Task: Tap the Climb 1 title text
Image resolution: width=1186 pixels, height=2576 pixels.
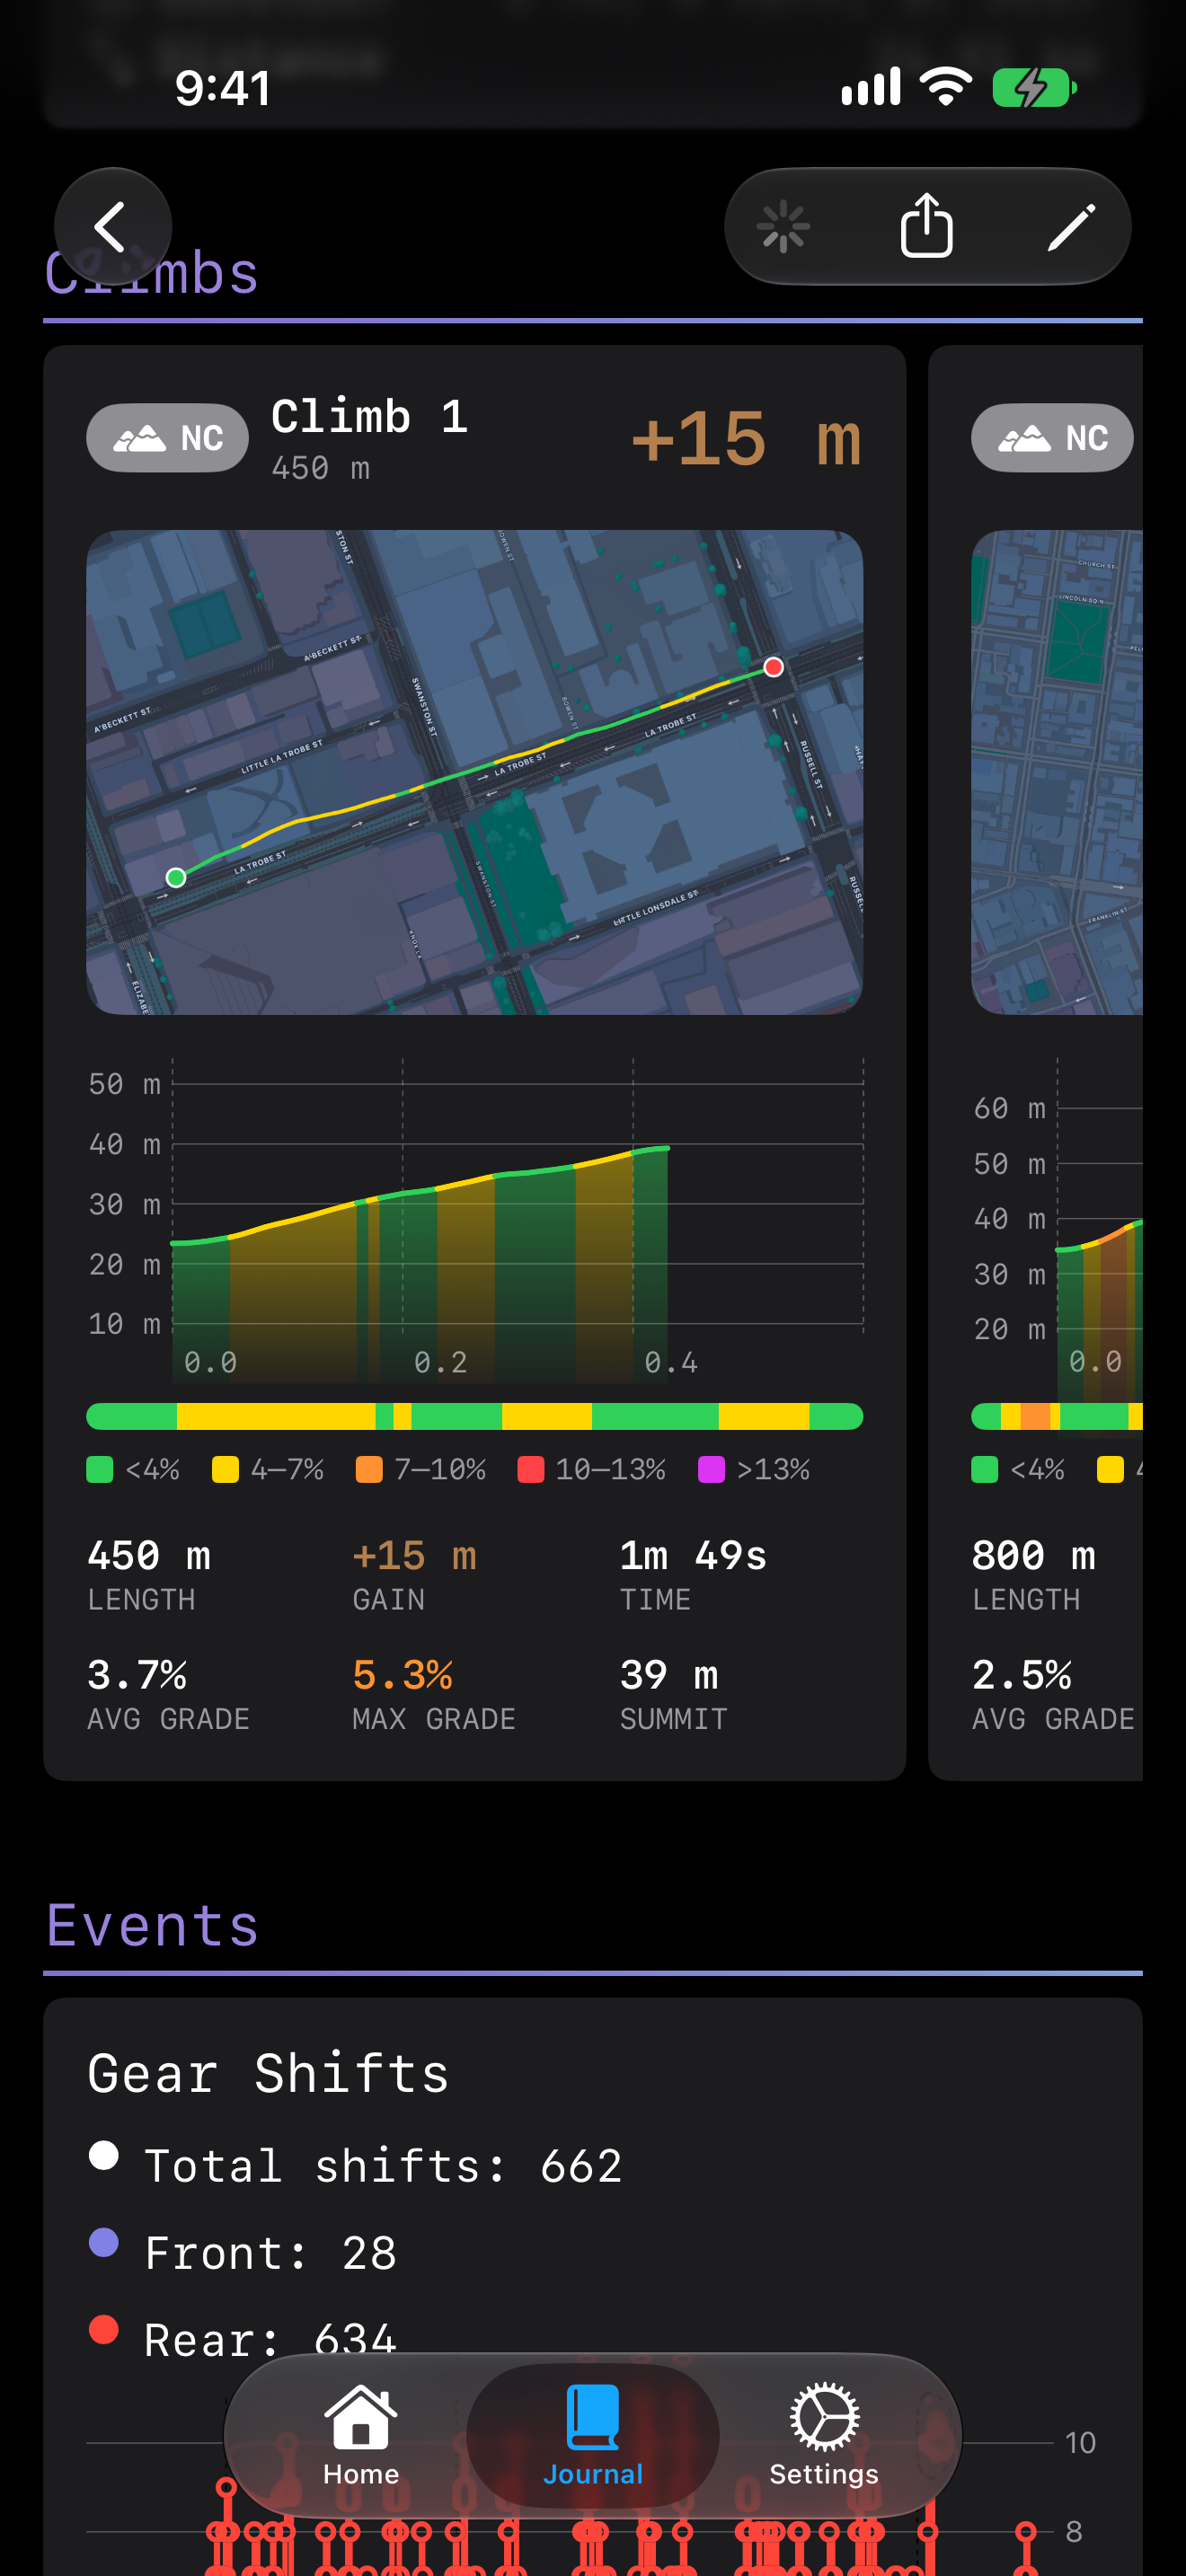Action: [x=369, y=416]
